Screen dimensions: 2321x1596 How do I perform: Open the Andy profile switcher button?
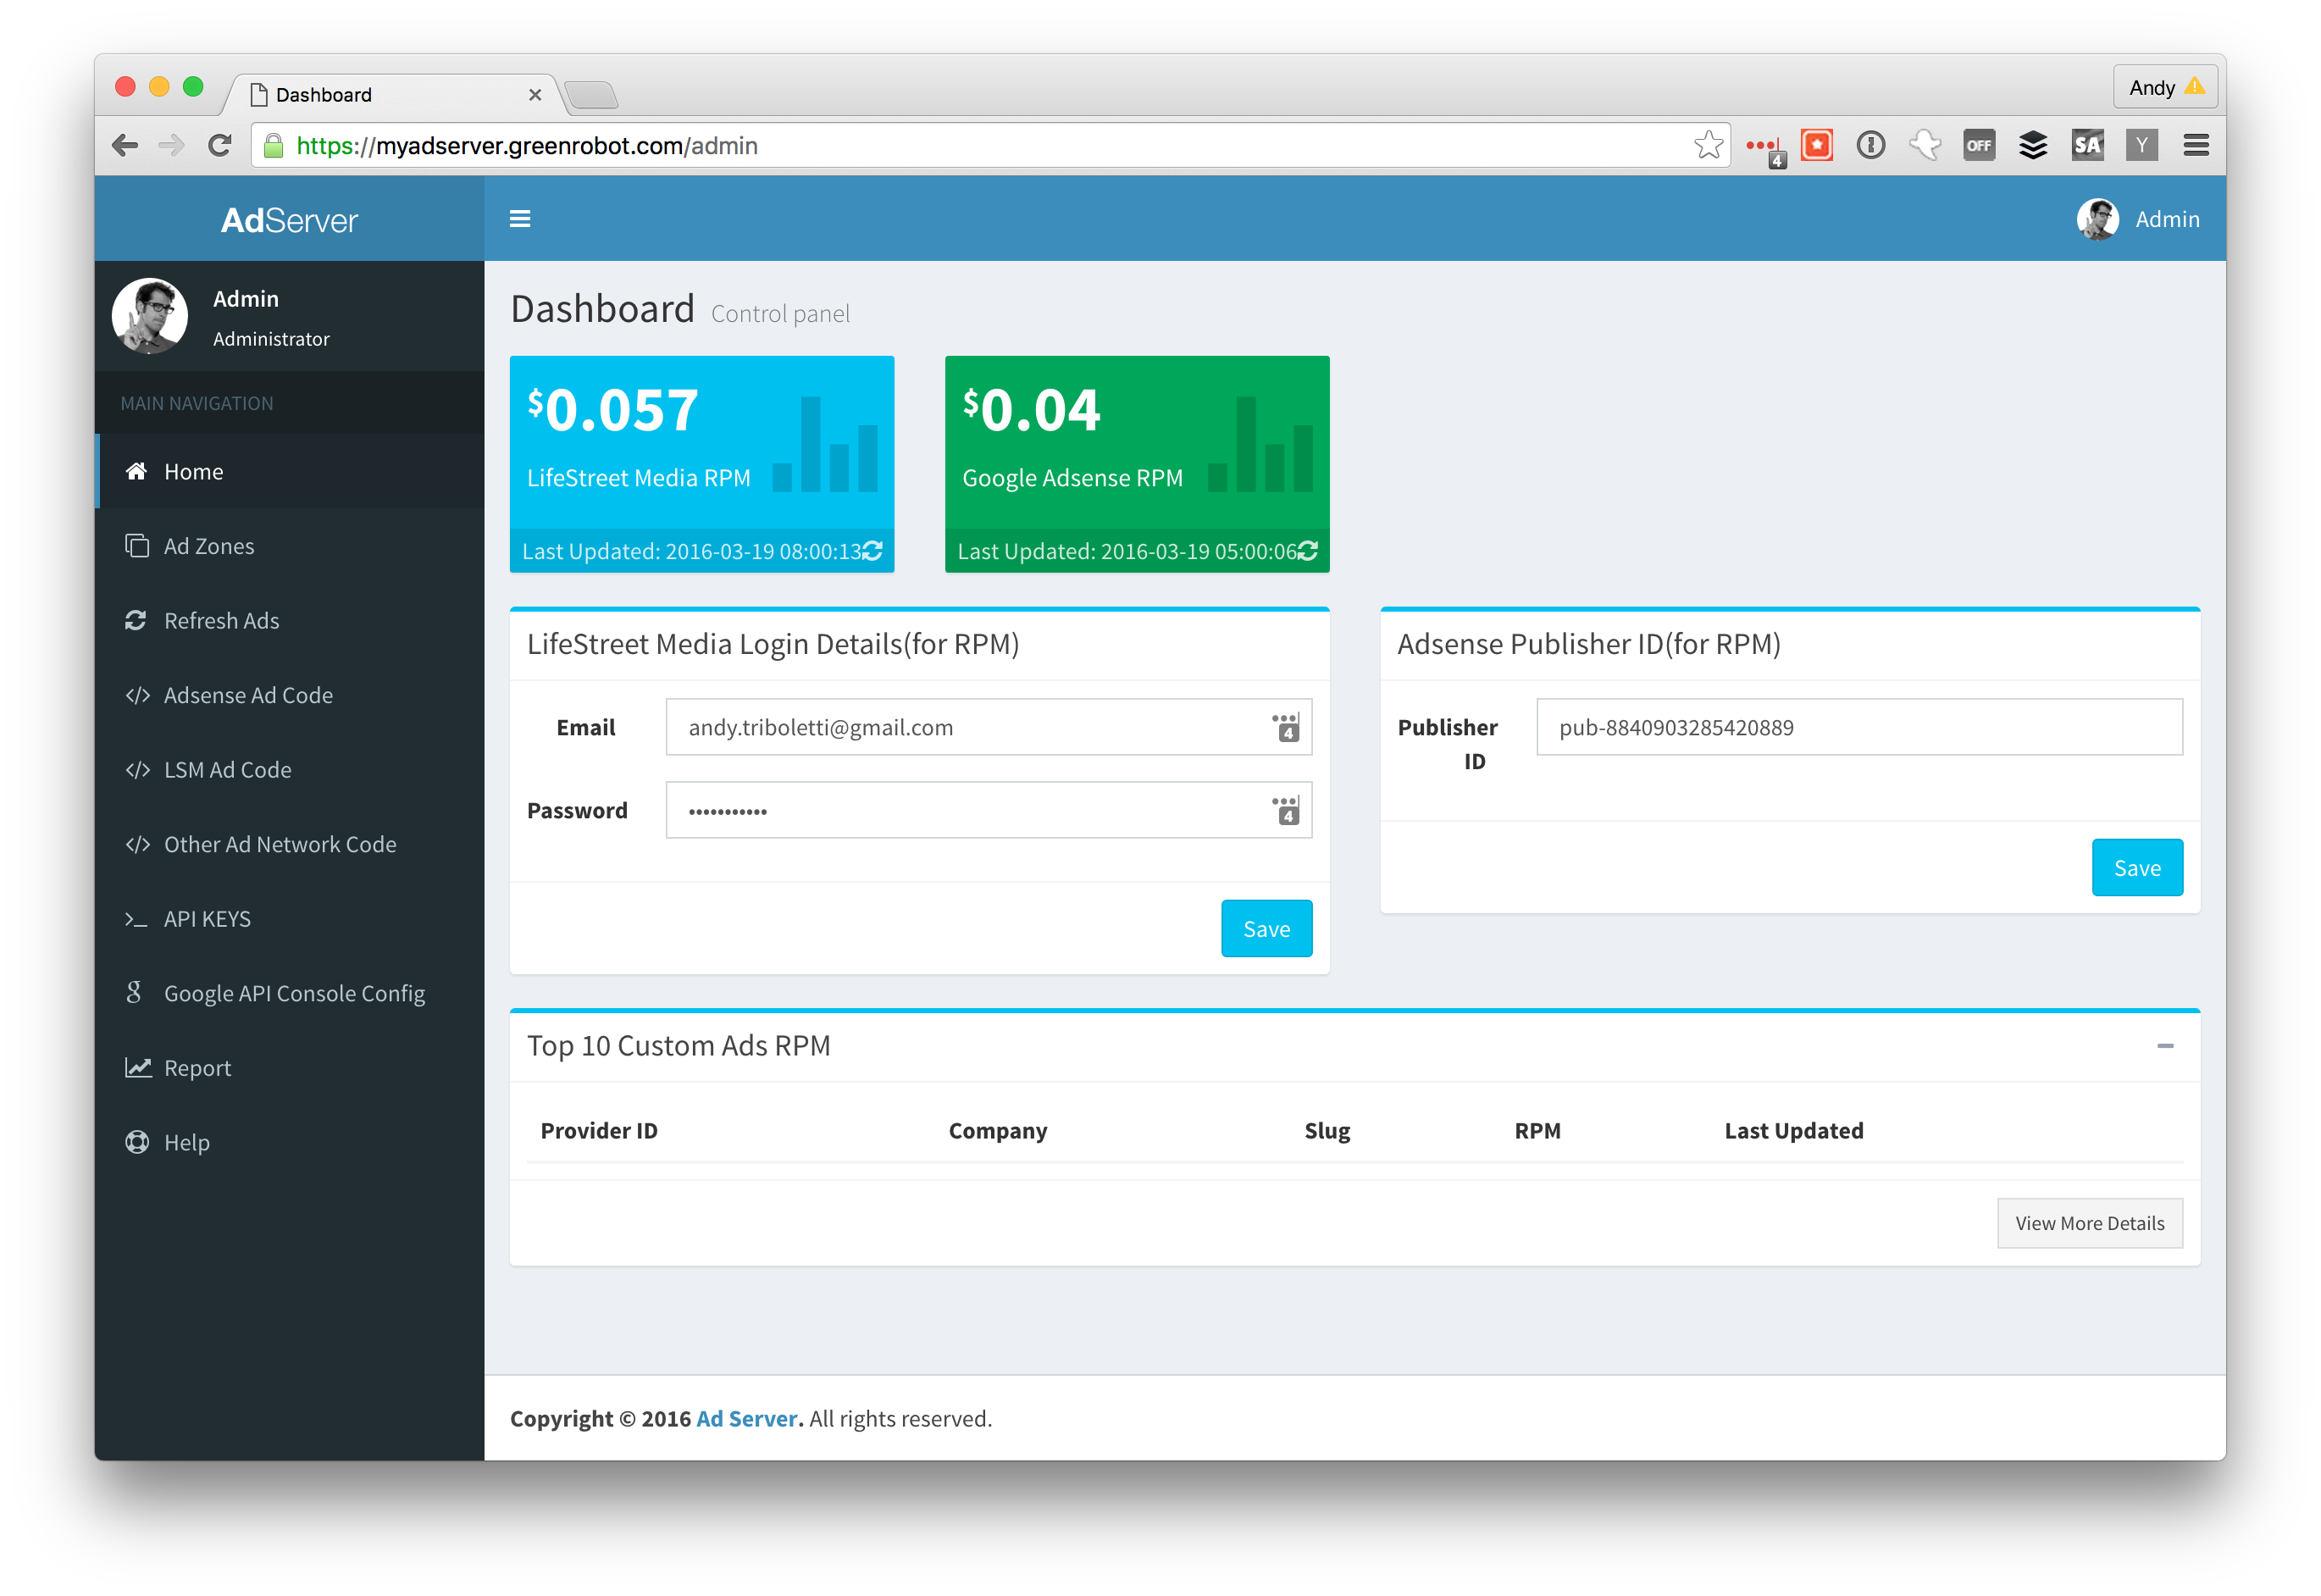2165,88
